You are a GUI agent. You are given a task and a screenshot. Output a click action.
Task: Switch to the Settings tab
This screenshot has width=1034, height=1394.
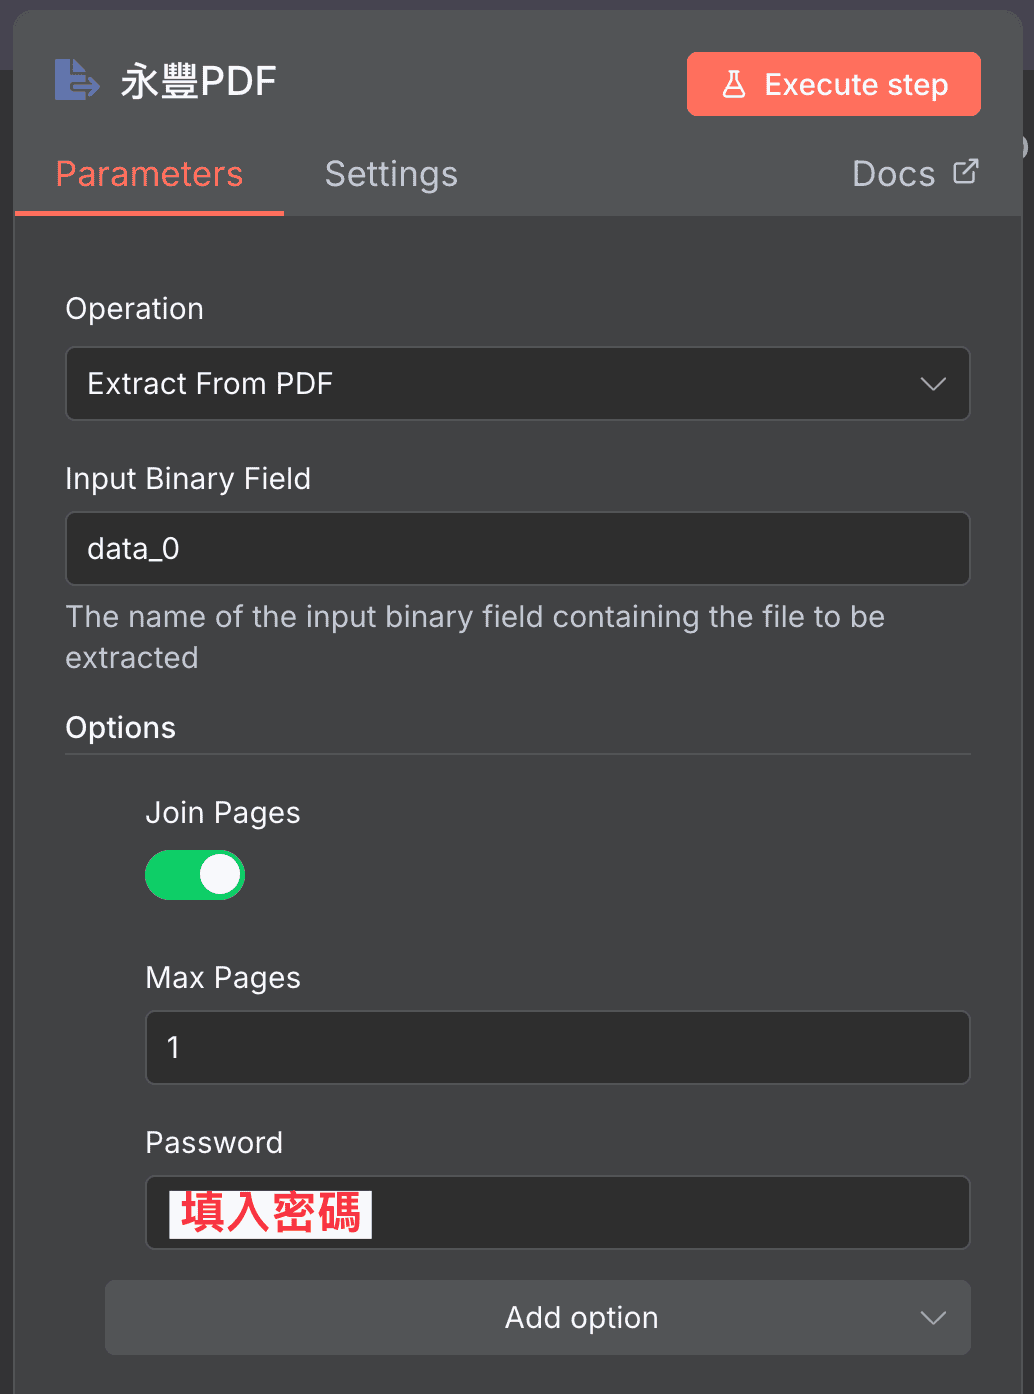click(390, 173)
